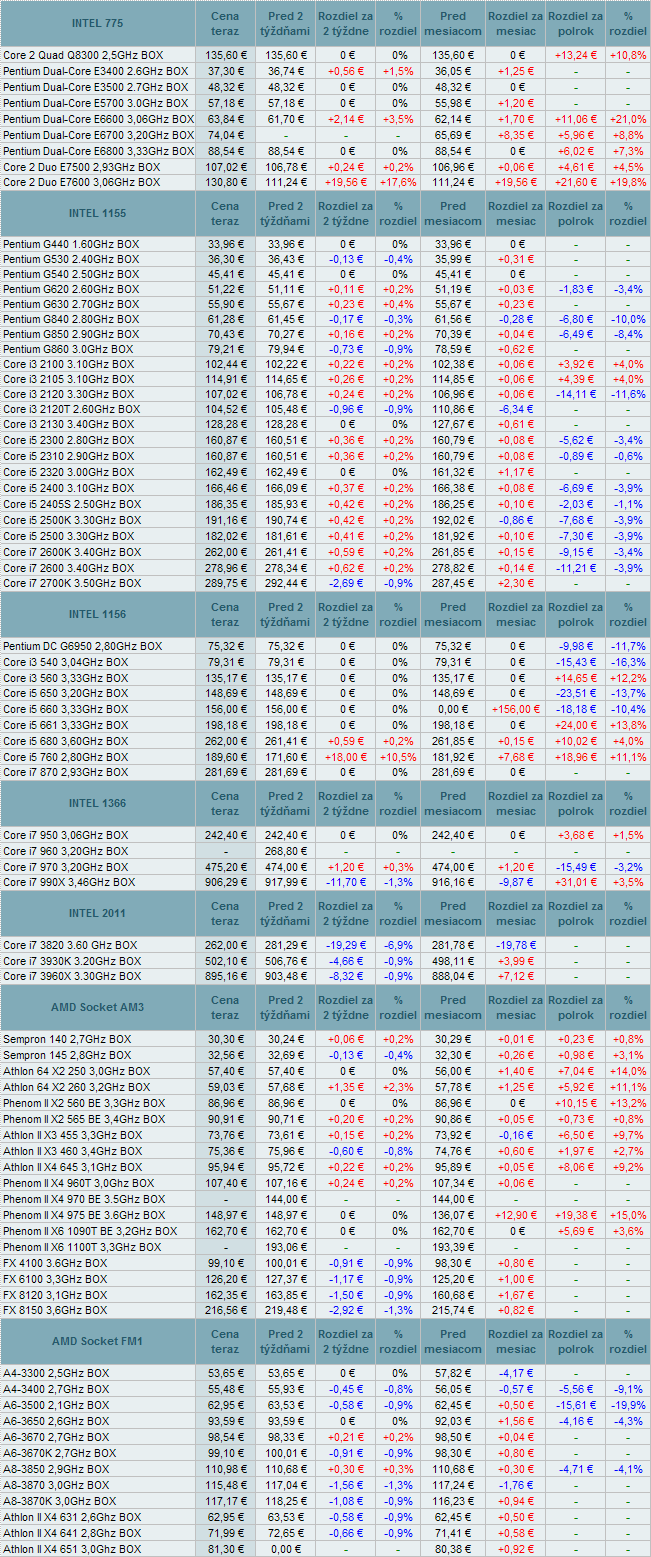Click A8-3850 2,9GHz BOX

coord(56,1469)
